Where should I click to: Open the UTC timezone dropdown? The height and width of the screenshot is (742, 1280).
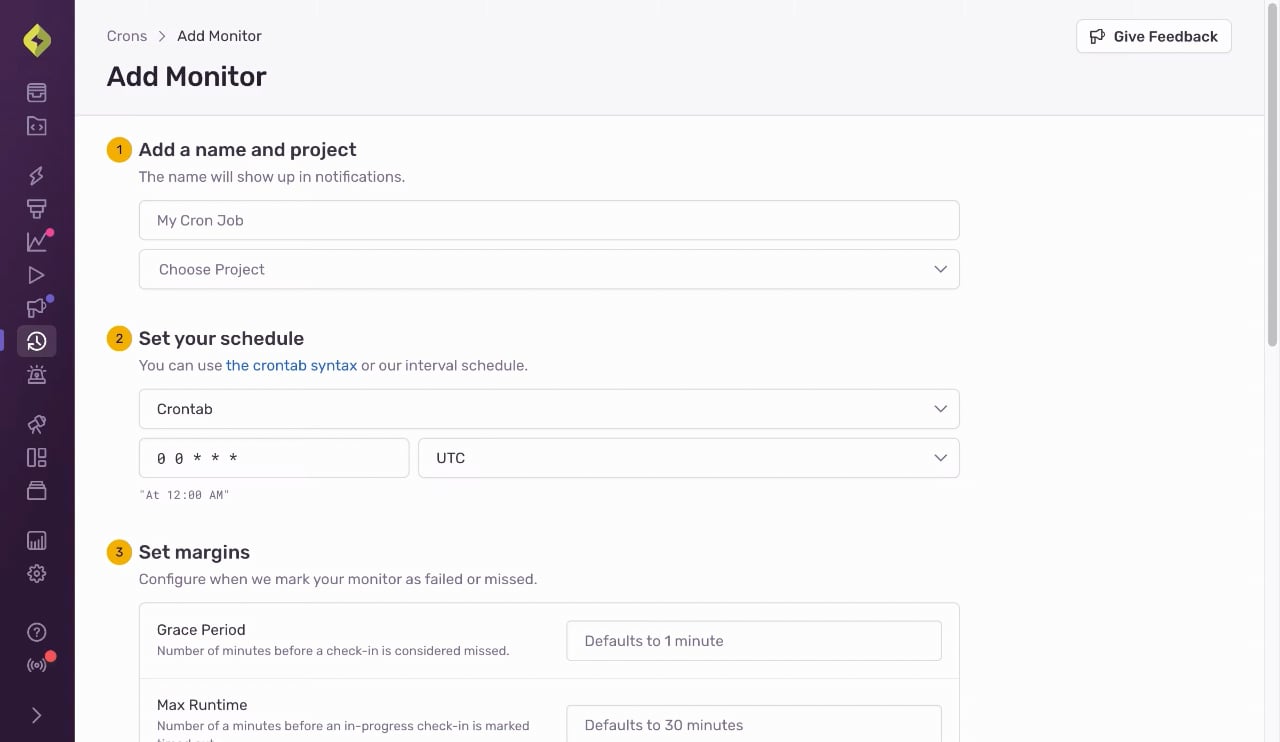(x=689, y=458)
